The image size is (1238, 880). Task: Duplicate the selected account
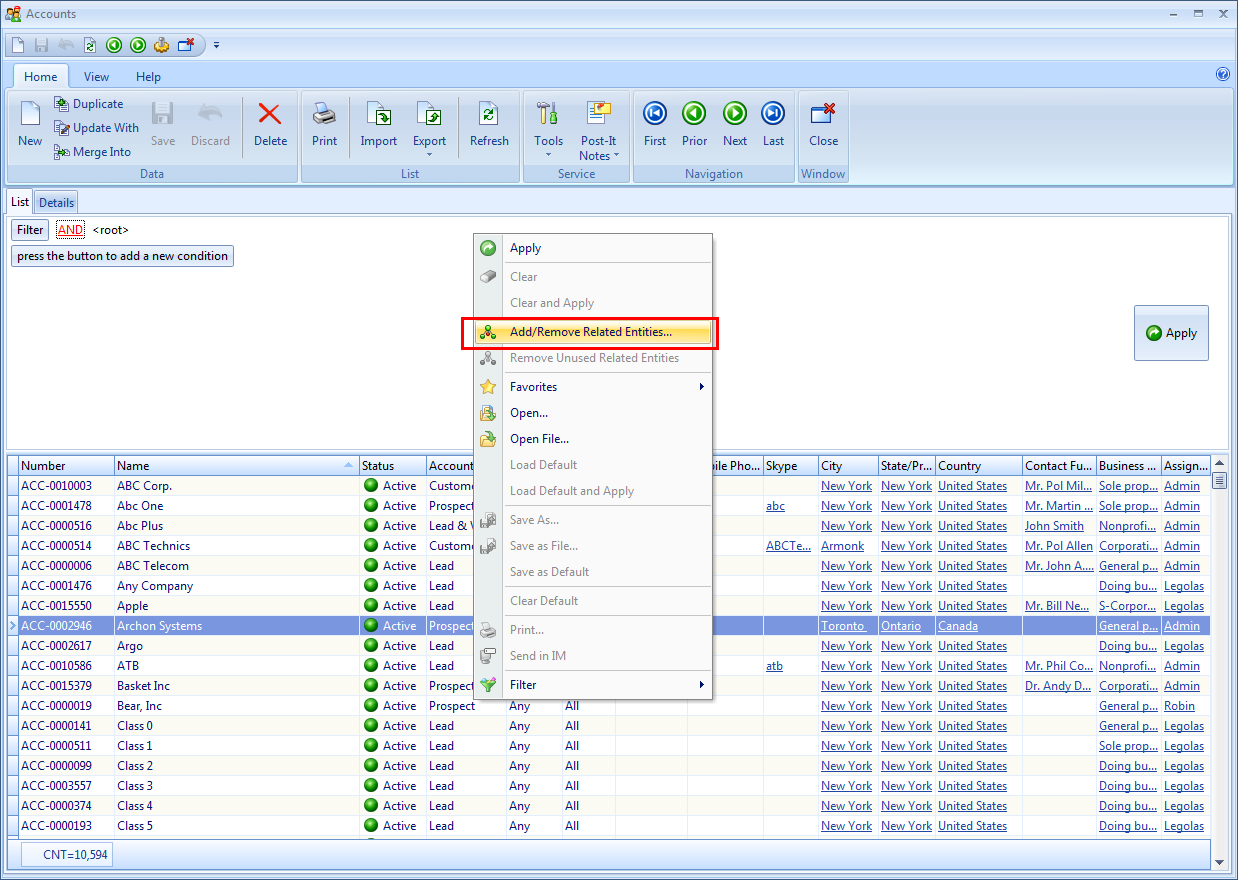88,104
